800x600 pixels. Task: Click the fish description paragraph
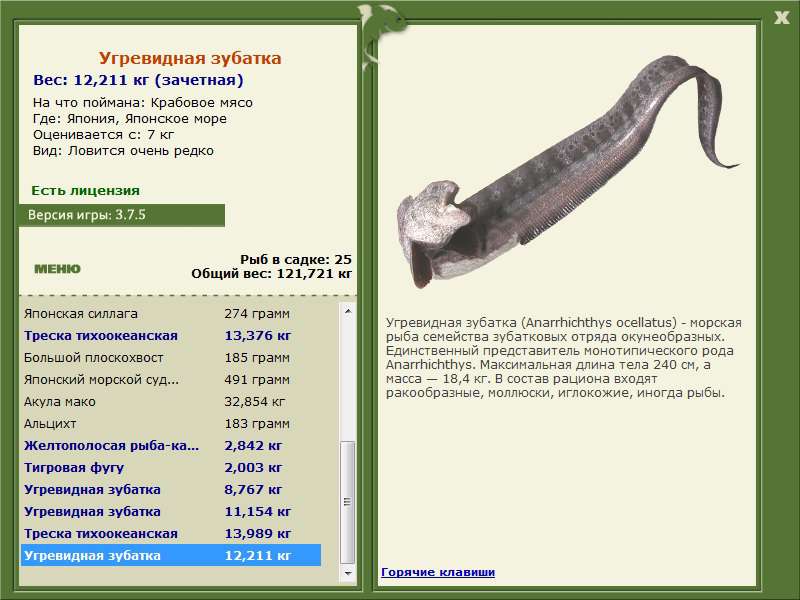point(564,358)
